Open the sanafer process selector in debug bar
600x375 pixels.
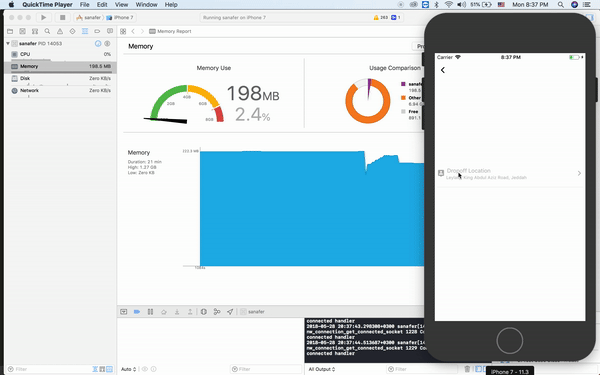pos(252,312)
